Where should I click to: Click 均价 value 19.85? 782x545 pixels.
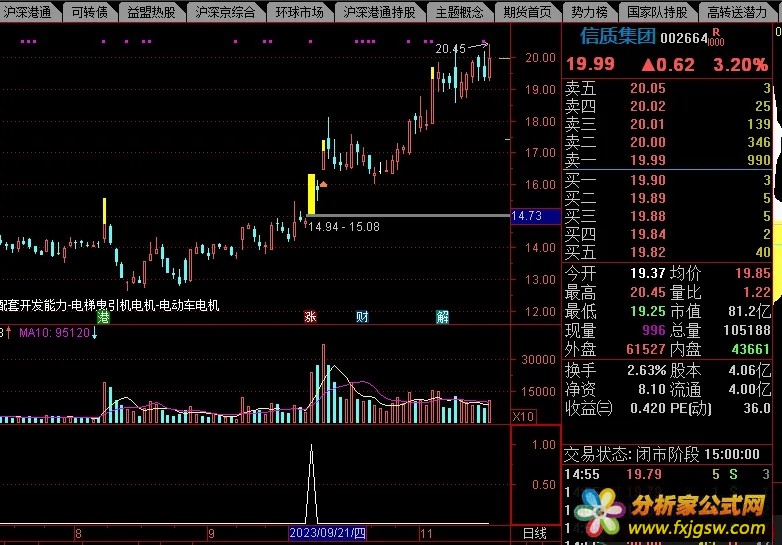pyautogui.click(x=753, y=273)
